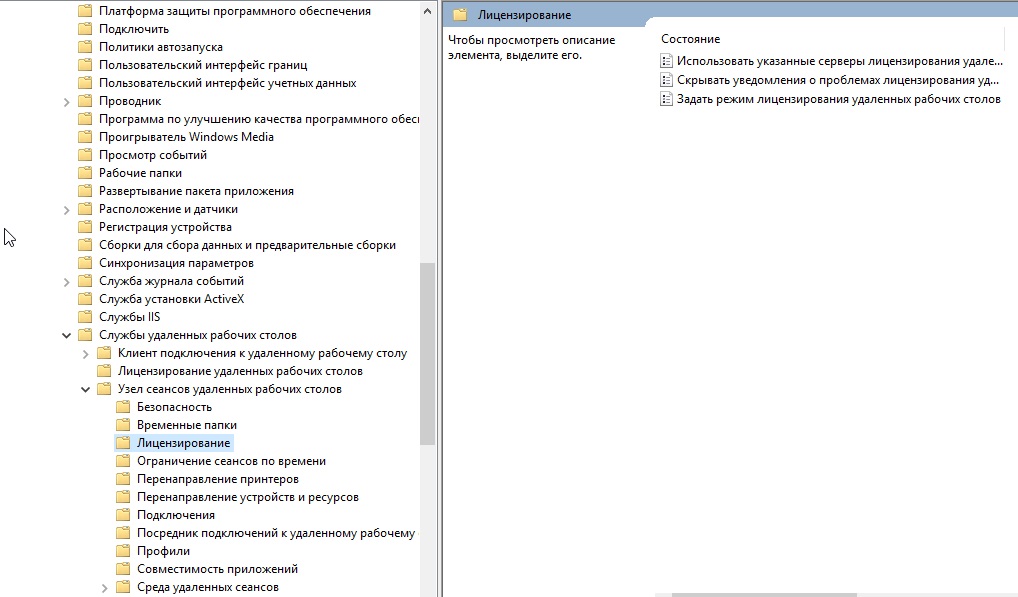Viewport: 1018px width, 597px height.
Task: Click the policy icon for «Использовать указанные серверы лицензирования»
Action: click(x=666, y=61)
